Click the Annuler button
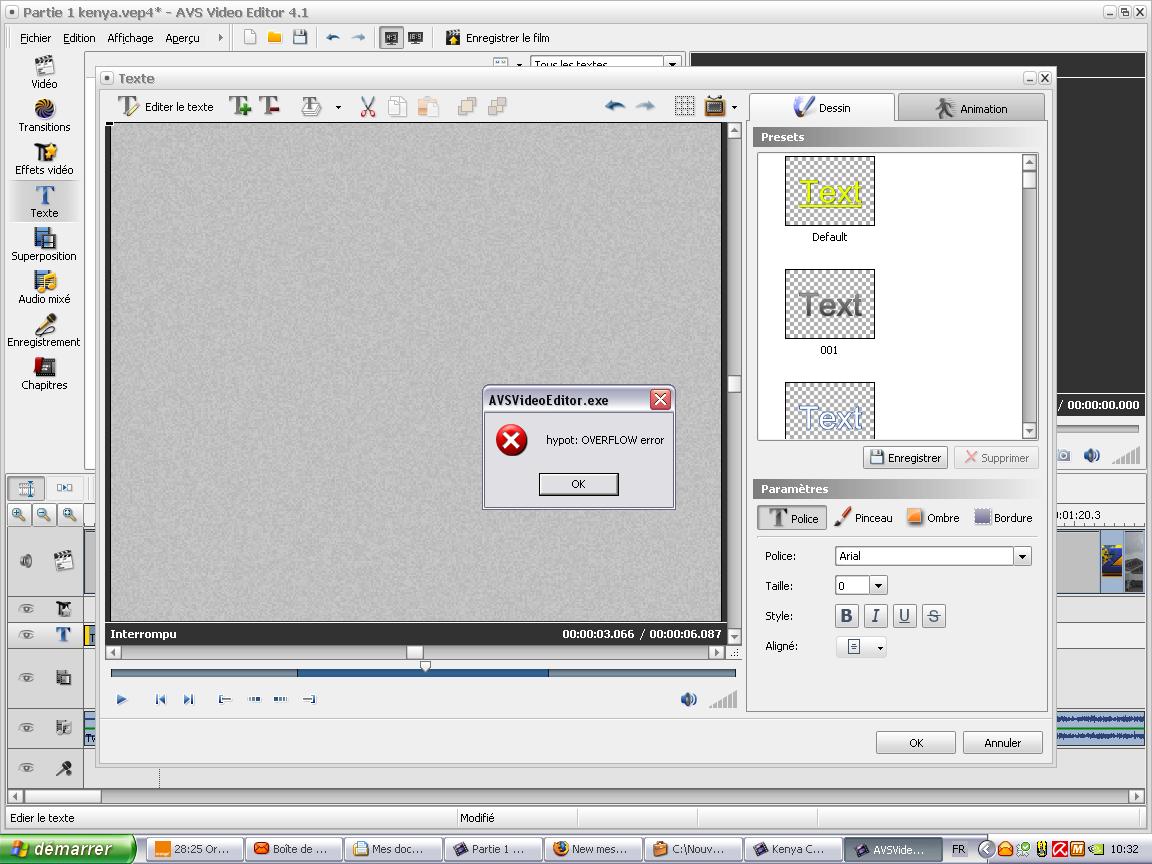1152x864 pixels. (x=1002, y=743)
